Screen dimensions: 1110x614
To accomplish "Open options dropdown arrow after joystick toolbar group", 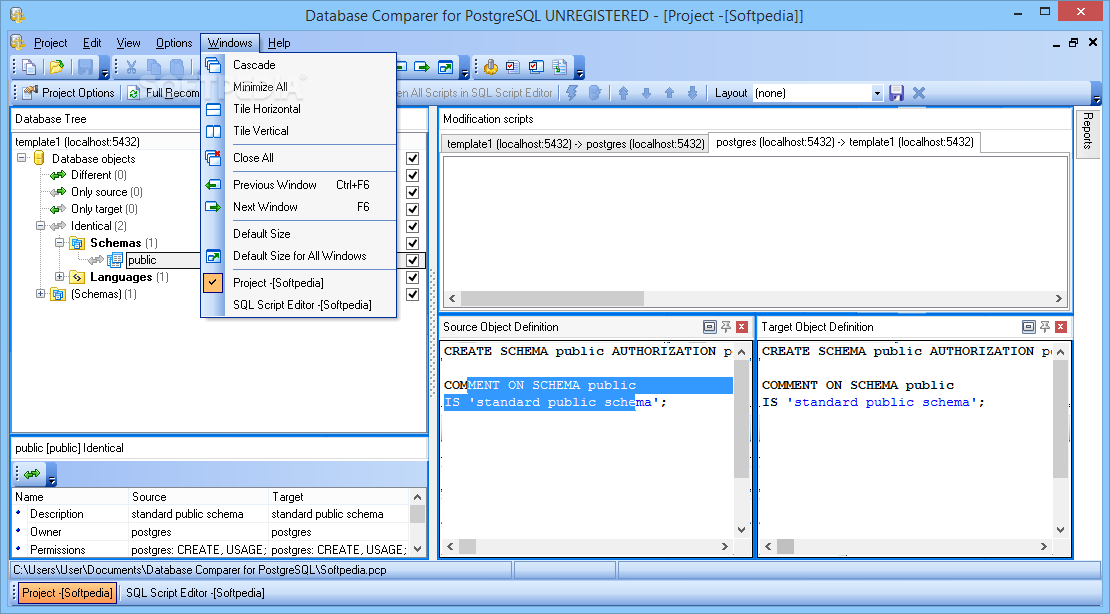I will coord(580,69).
